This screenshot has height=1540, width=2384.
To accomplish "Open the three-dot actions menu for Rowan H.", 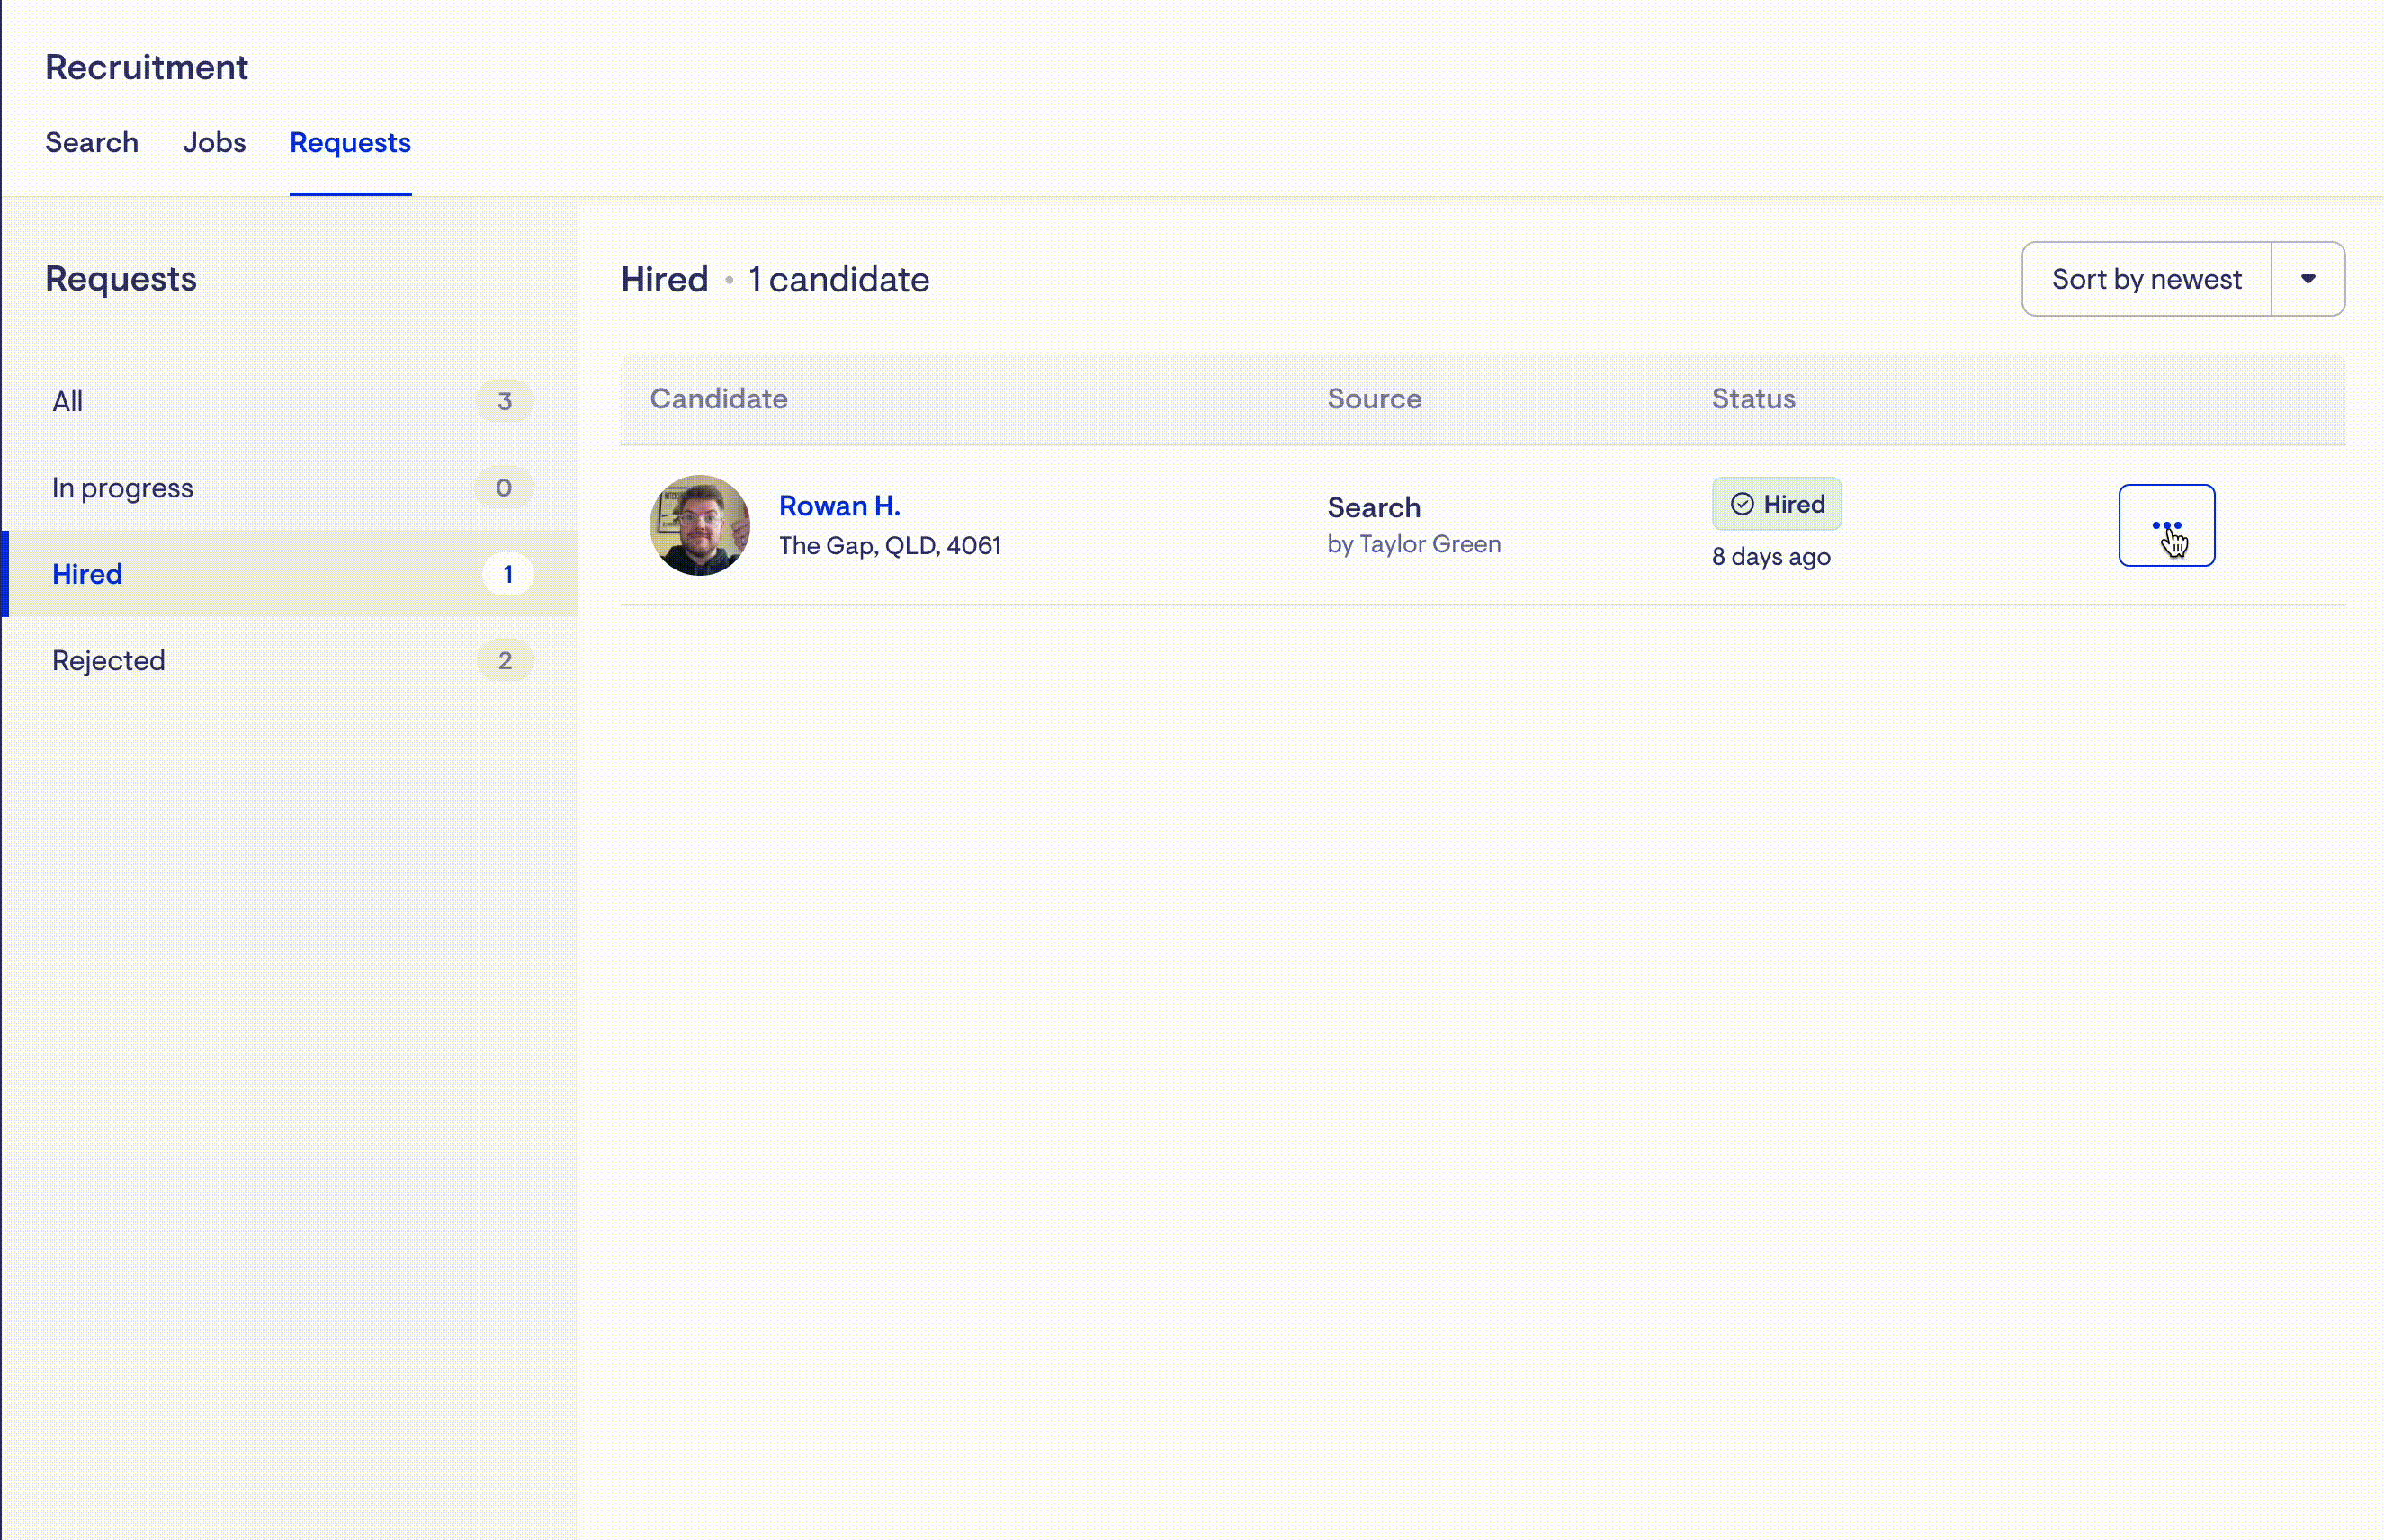I will [x=2166, y=525].
